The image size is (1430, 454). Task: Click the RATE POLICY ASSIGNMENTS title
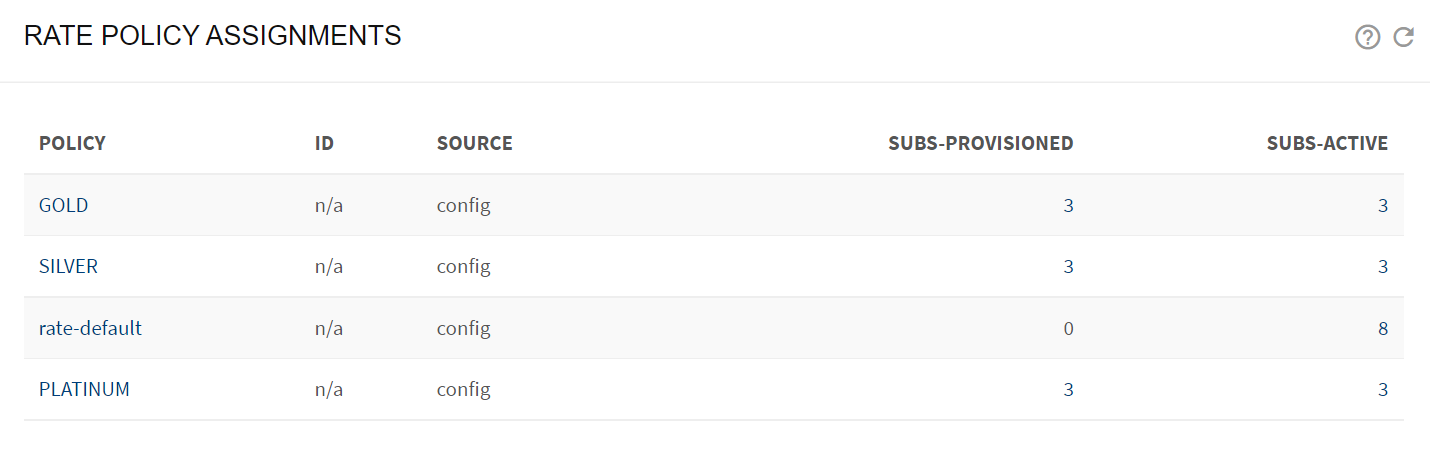tap(212, 36)
